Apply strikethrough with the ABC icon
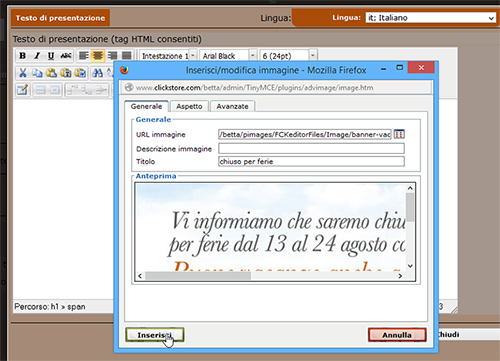Image resolution: width=500 pixels, height=361 pixels. pyautogui.click(x=66, y=56)
